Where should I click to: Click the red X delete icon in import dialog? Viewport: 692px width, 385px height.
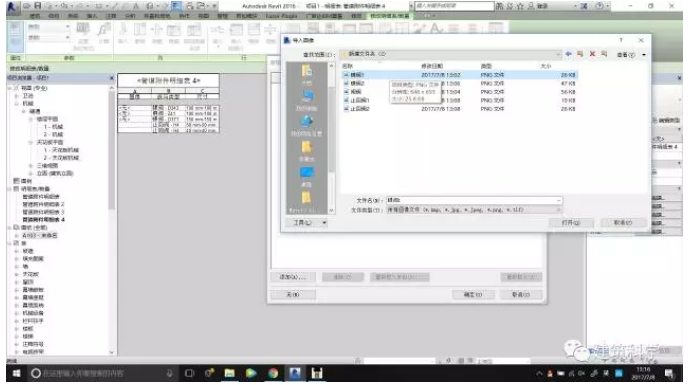[x=592, y=54]
